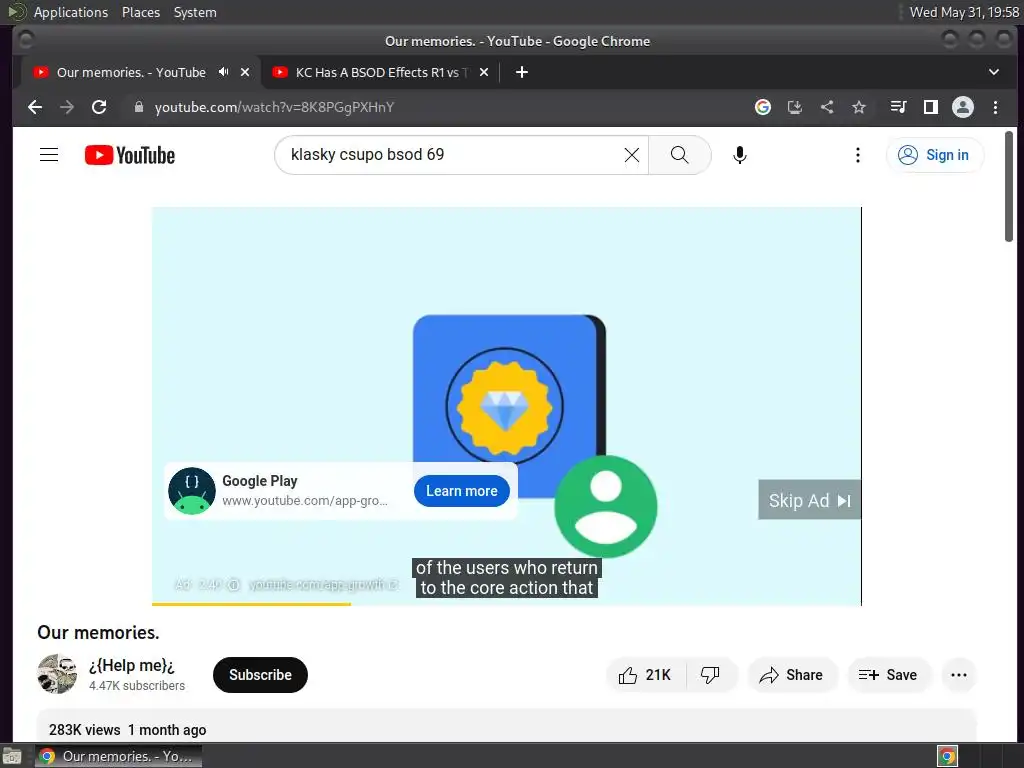Viewport: 1024px width, 768px height.
Task: Click the clock showing Wed May 31
Action: (x=964, y=12)
